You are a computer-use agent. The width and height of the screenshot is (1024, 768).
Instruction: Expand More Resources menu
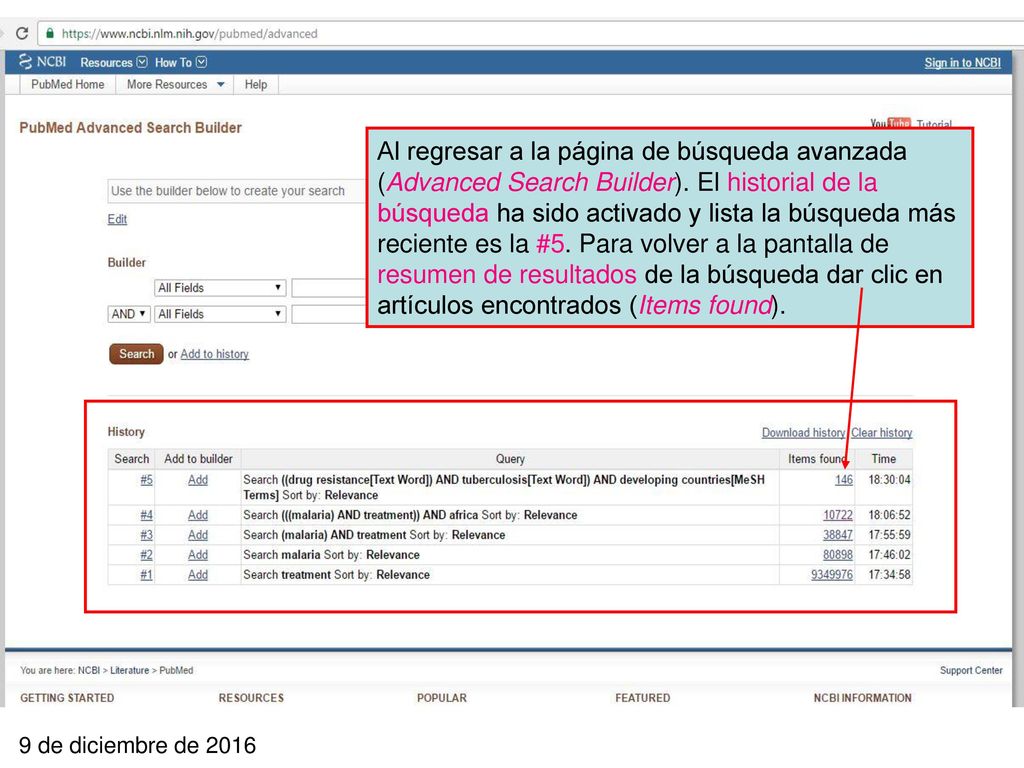point(175,84)
